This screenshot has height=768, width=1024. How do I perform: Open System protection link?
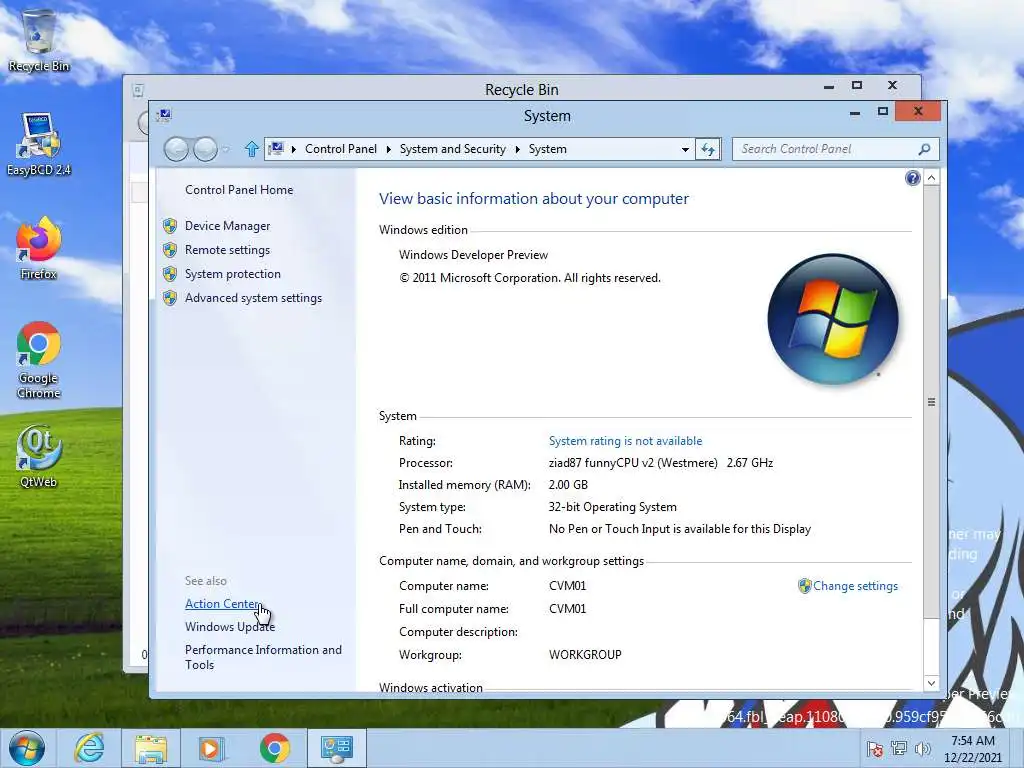point(232,274)
